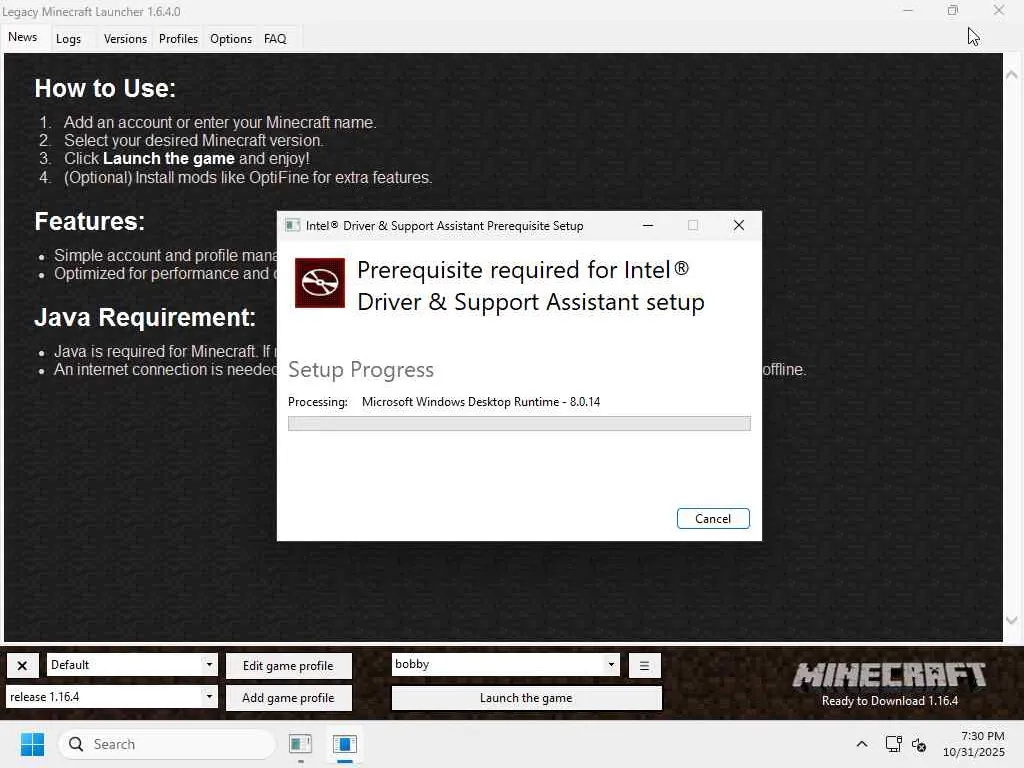The width and height of the screenshot is (1024, 768).
Task: Click the Minecraft launcher taskbar icon
Action: pyautogui.click(x=345, y=744)
